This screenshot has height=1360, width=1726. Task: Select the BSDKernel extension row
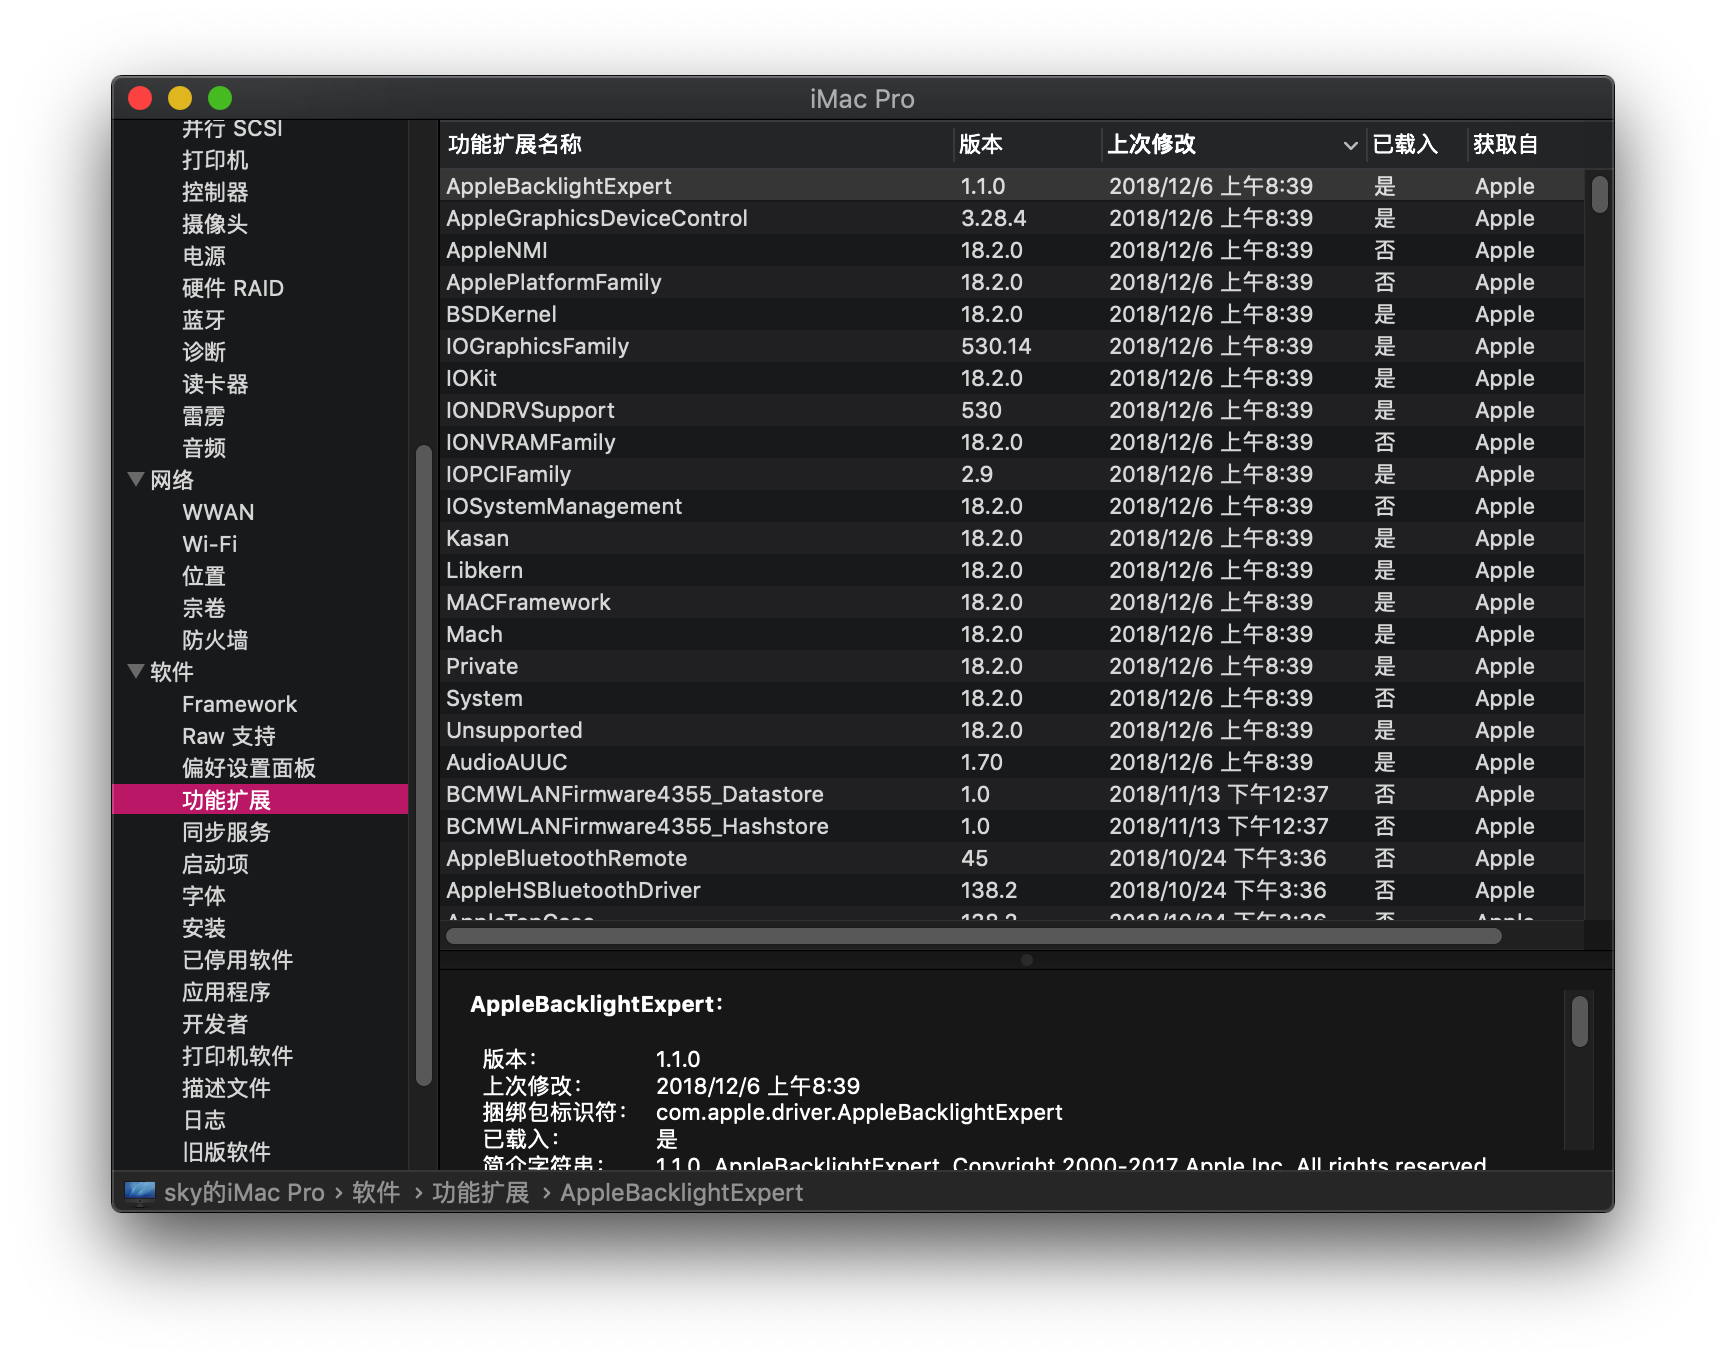1012,314
